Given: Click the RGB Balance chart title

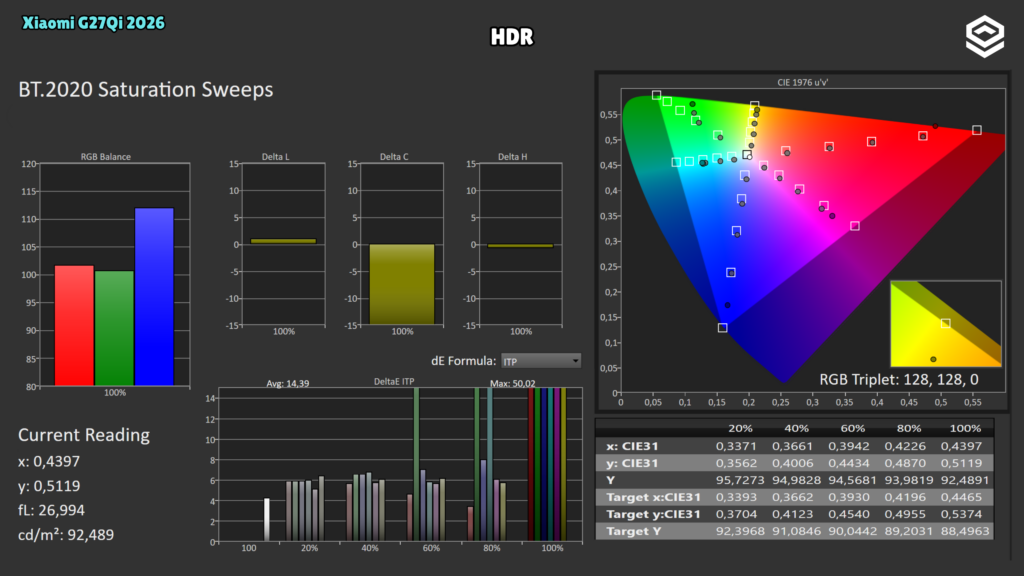Looking at the screenshot, I should (106, 157).
